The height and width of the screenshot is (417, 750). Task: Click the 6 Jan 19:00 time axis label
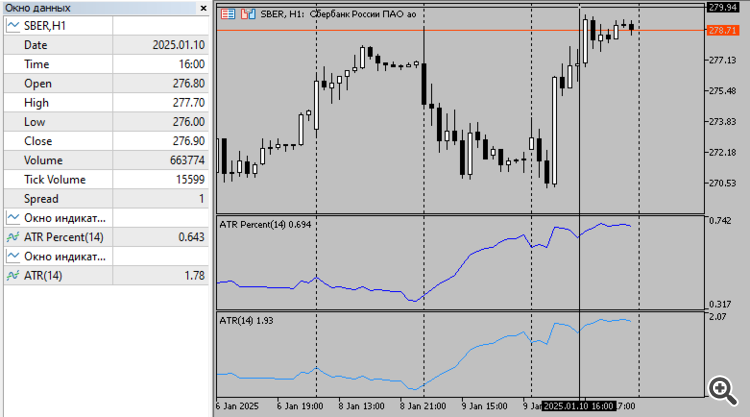point(300,406)
